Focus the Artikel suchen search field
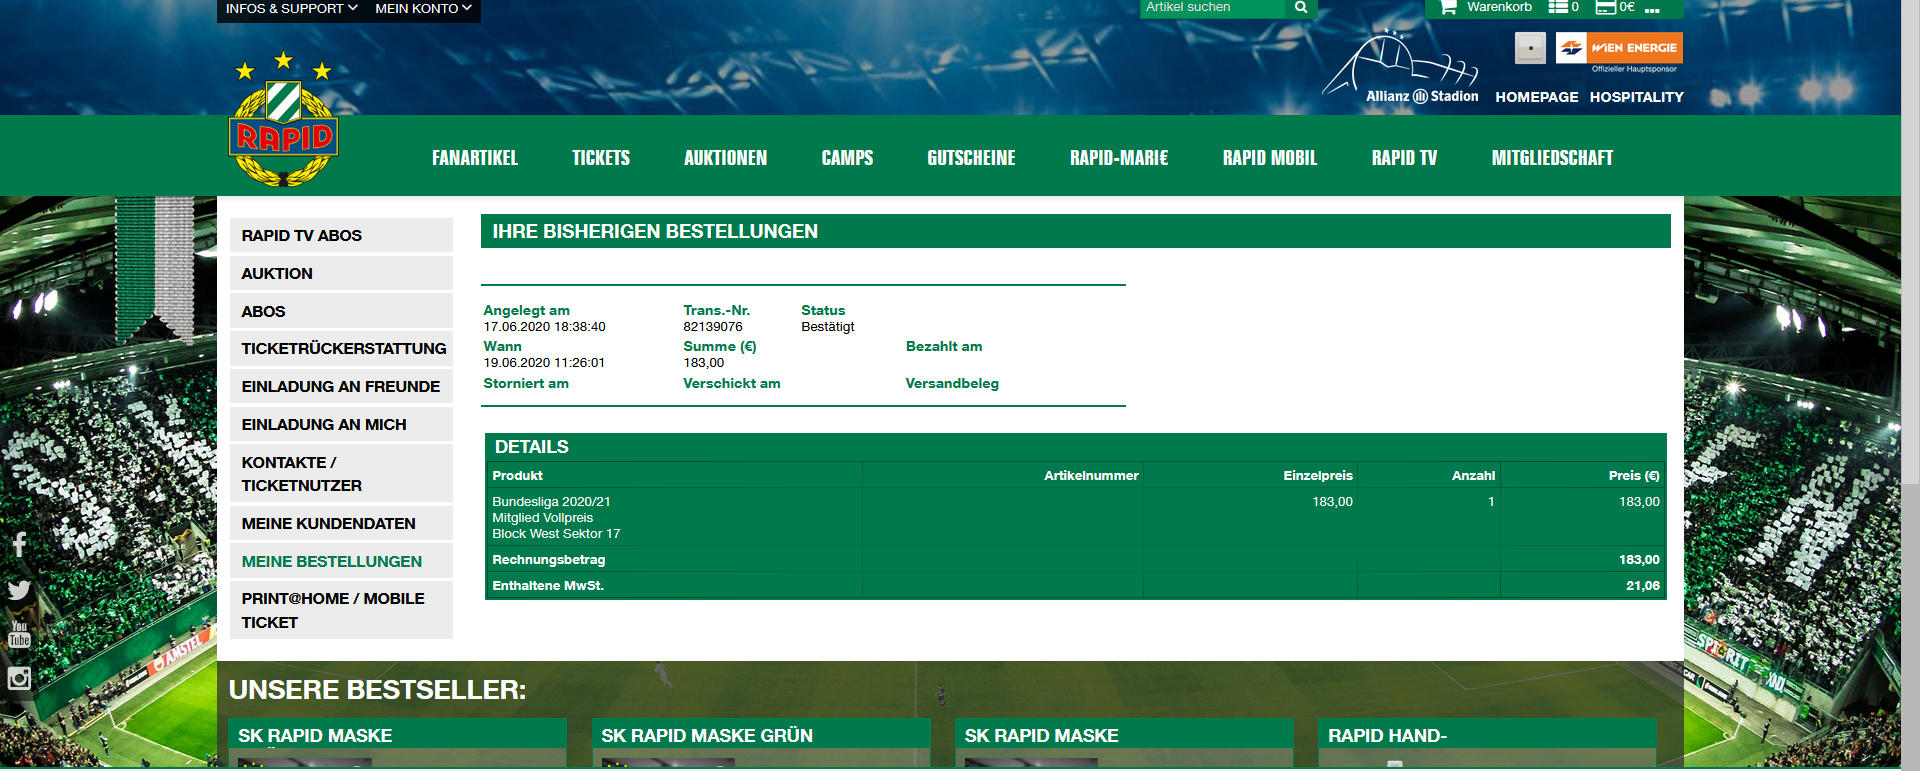1920x771 pixels. [1212, 7]
